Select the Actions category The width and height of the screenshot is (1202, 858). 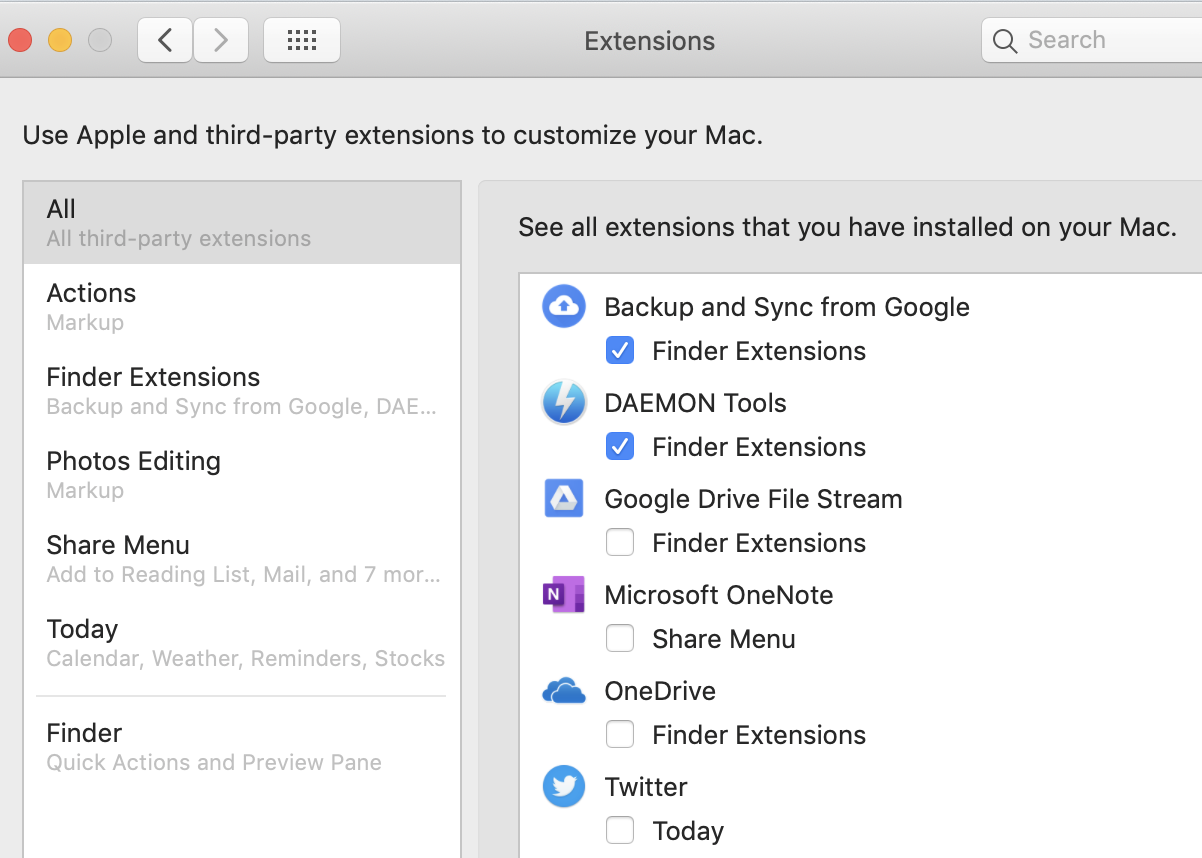[x=242, y=306]
